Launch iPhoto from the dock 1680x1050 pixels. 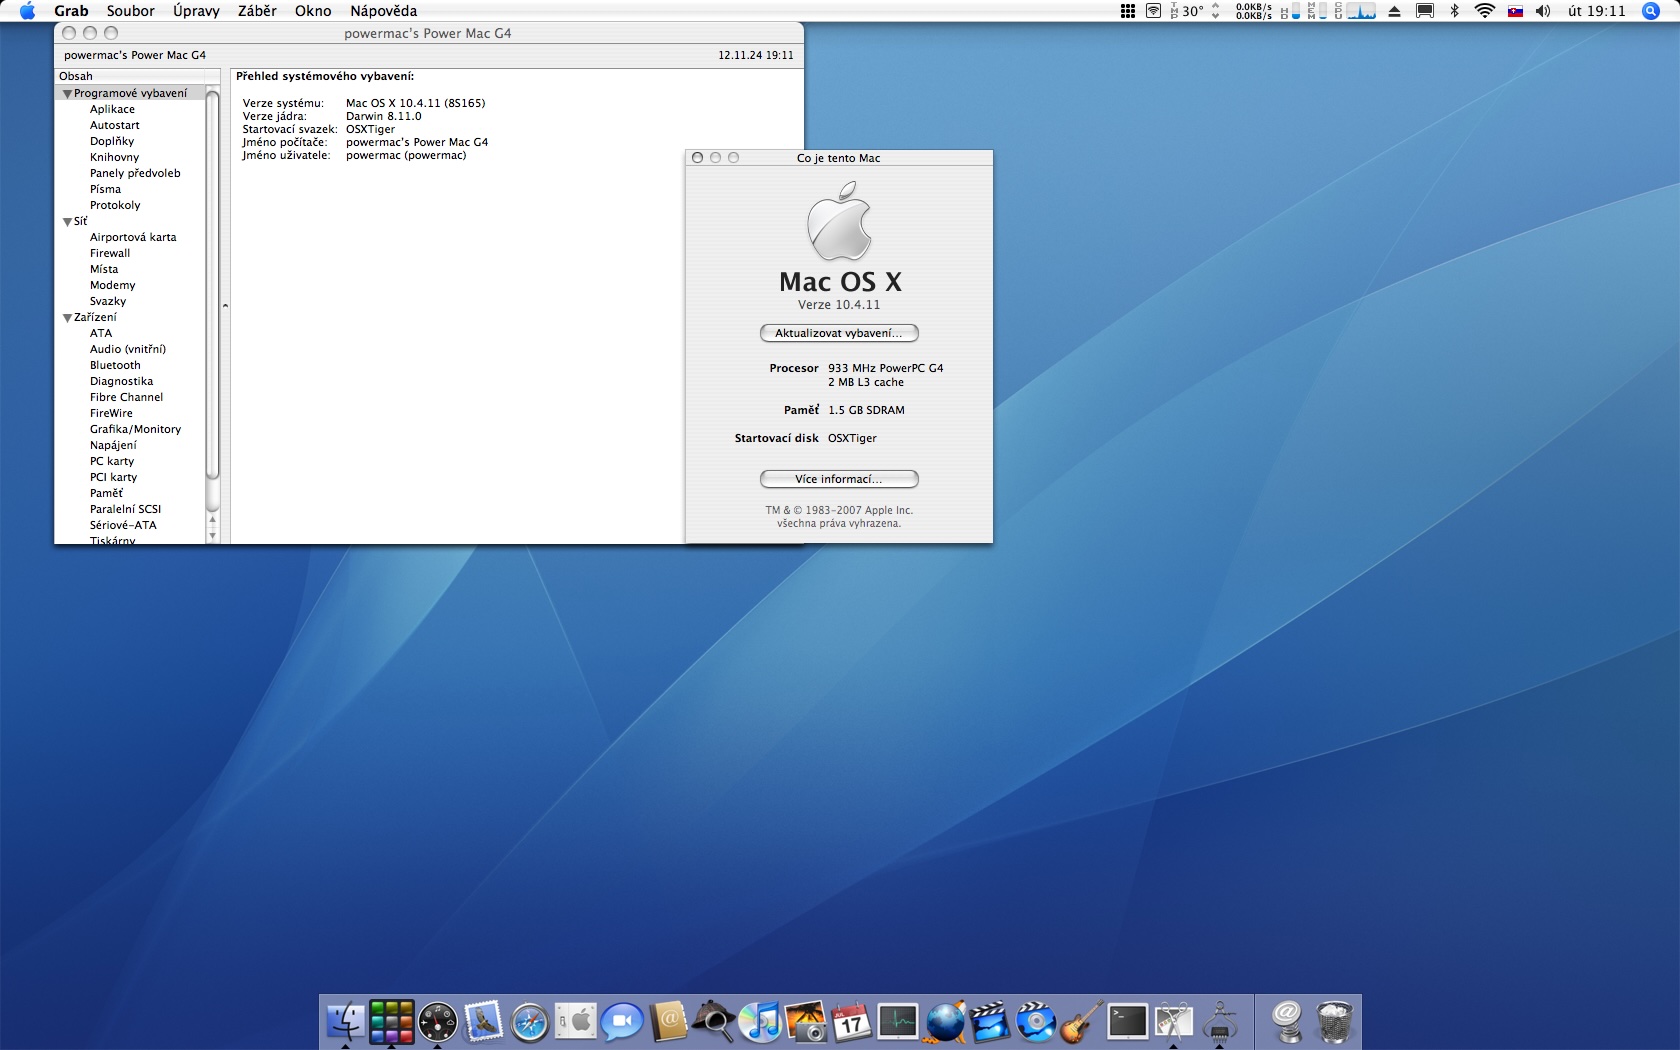806,1021
